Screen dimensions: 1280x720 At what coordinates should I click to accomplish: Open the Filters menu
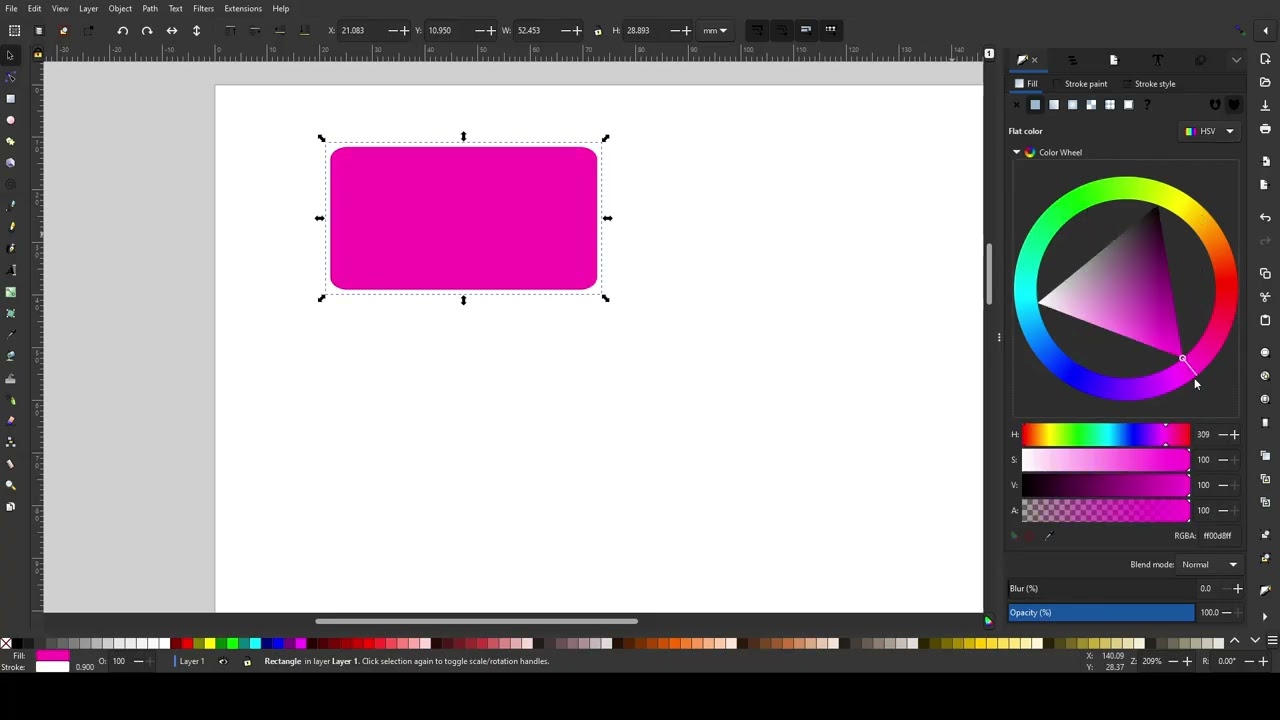click(203, 8)
